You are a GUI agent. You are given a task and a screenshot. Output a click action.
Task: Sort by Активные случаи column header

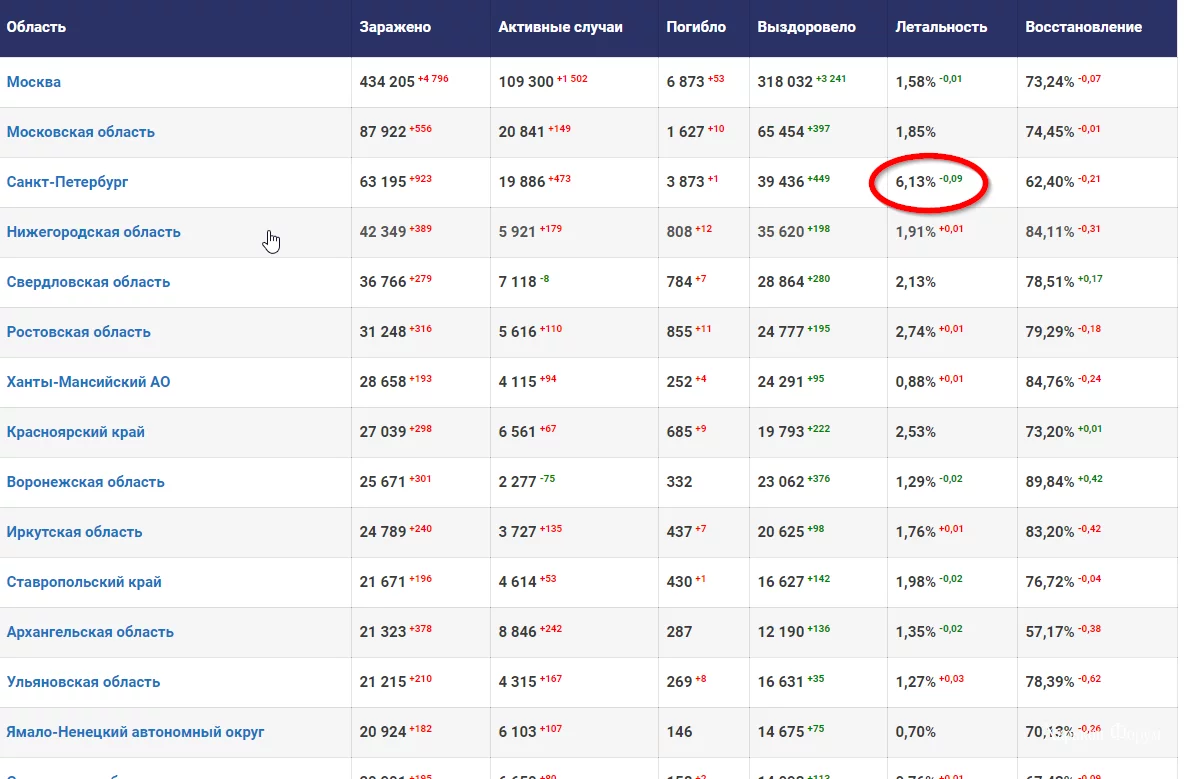[x=560, y=27]
